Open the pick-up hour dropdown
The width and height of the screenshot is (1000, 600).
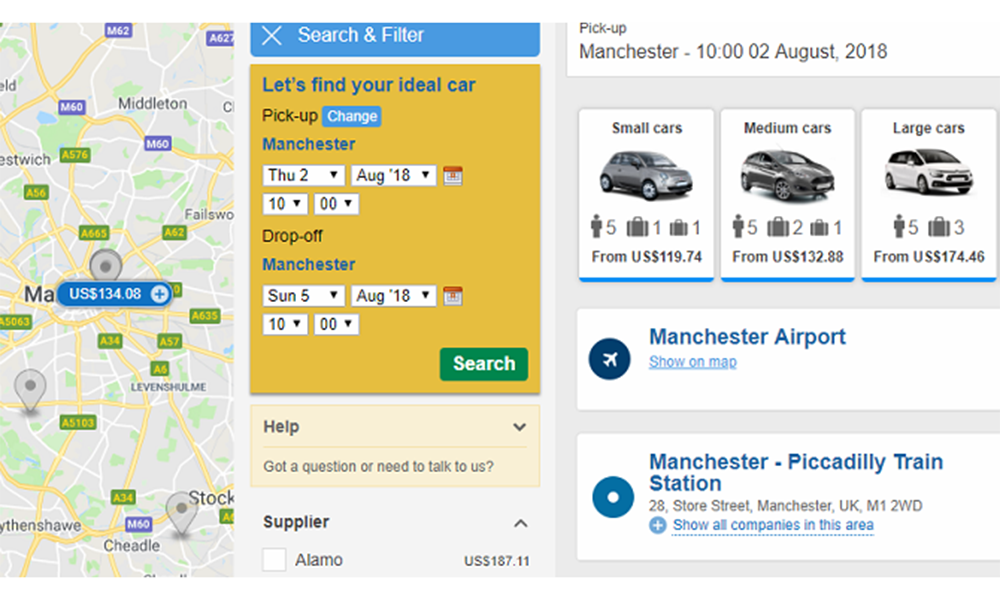(284, 204)
